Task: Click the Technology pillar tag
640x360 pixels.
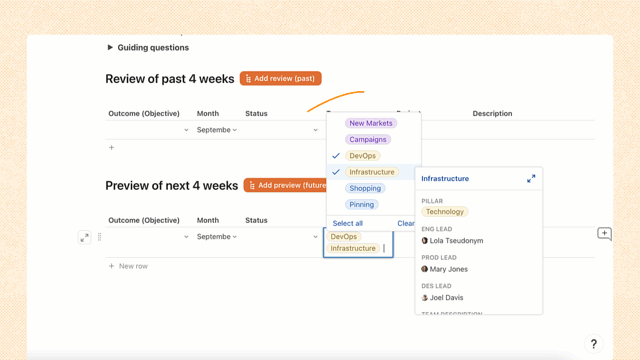Action: click(444, 211)
